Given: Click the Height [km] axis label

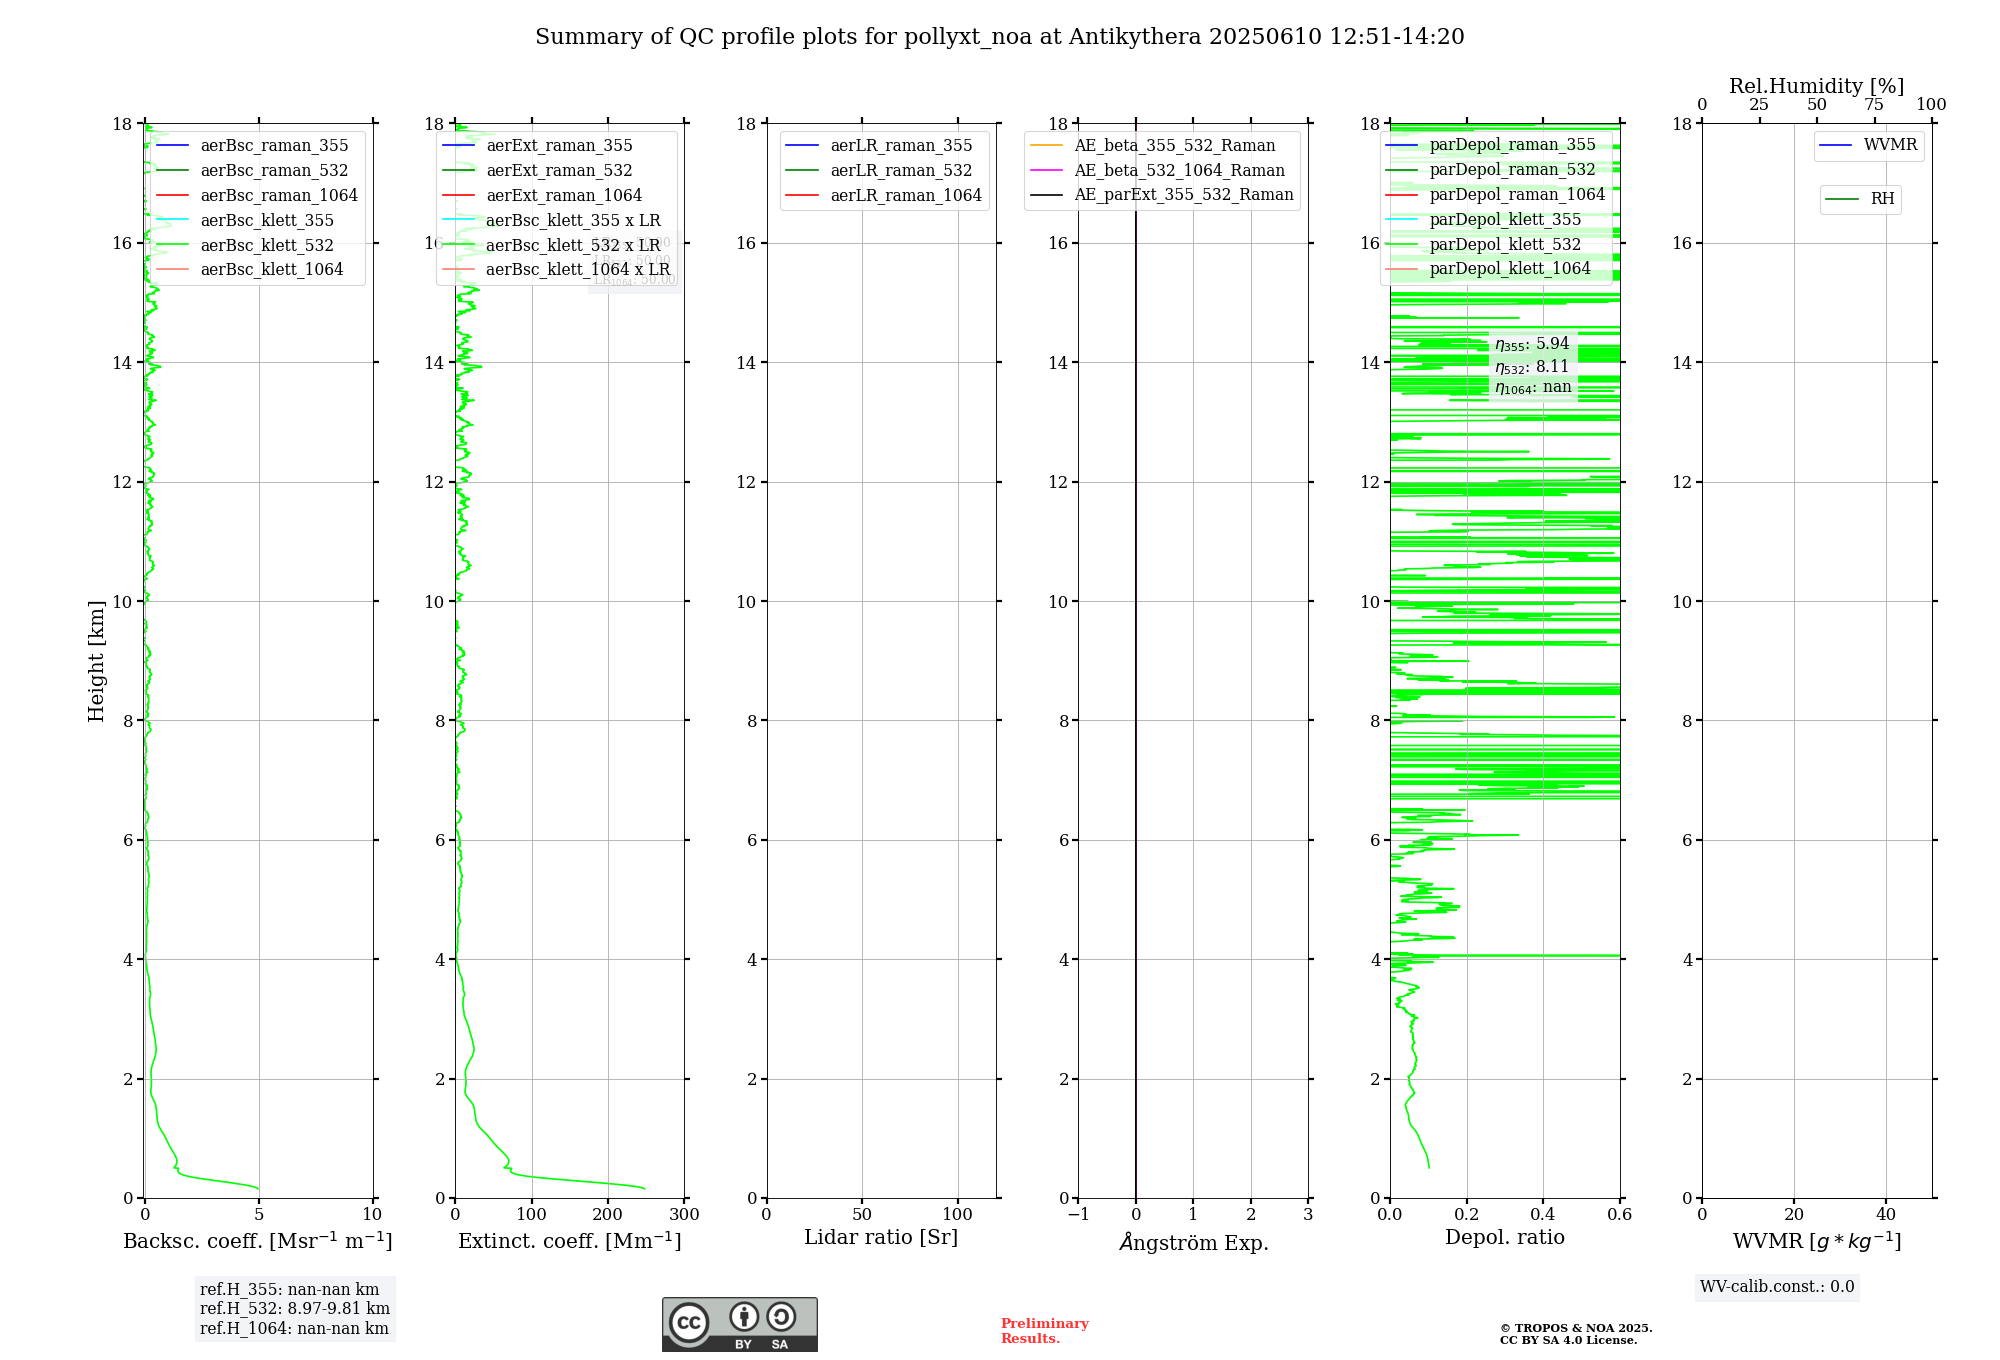Looking at the screenshot, I should 96,661.
